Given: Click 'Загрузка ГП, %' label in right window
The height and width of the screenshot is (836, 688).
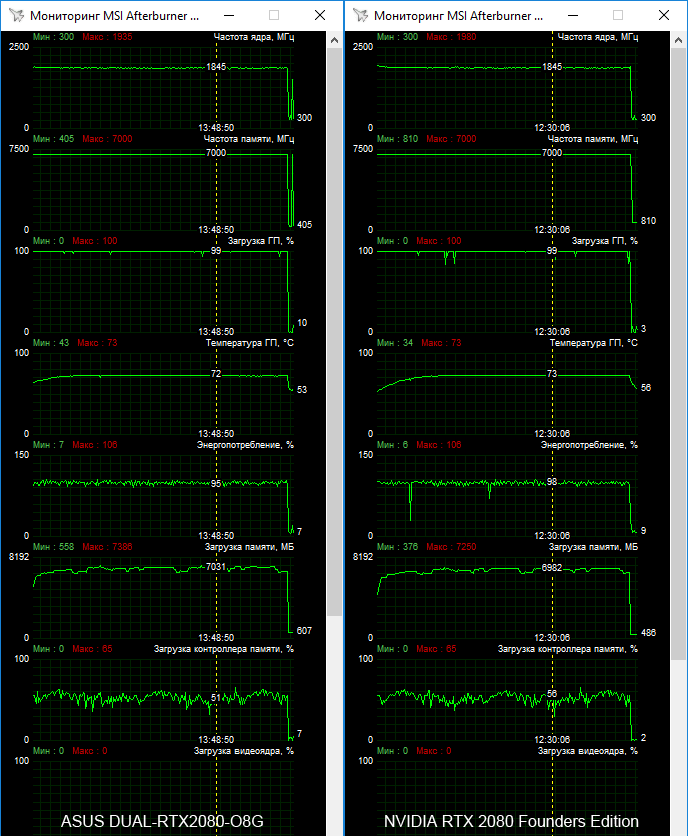Looking at the screenshot, I should coord(605,241).
